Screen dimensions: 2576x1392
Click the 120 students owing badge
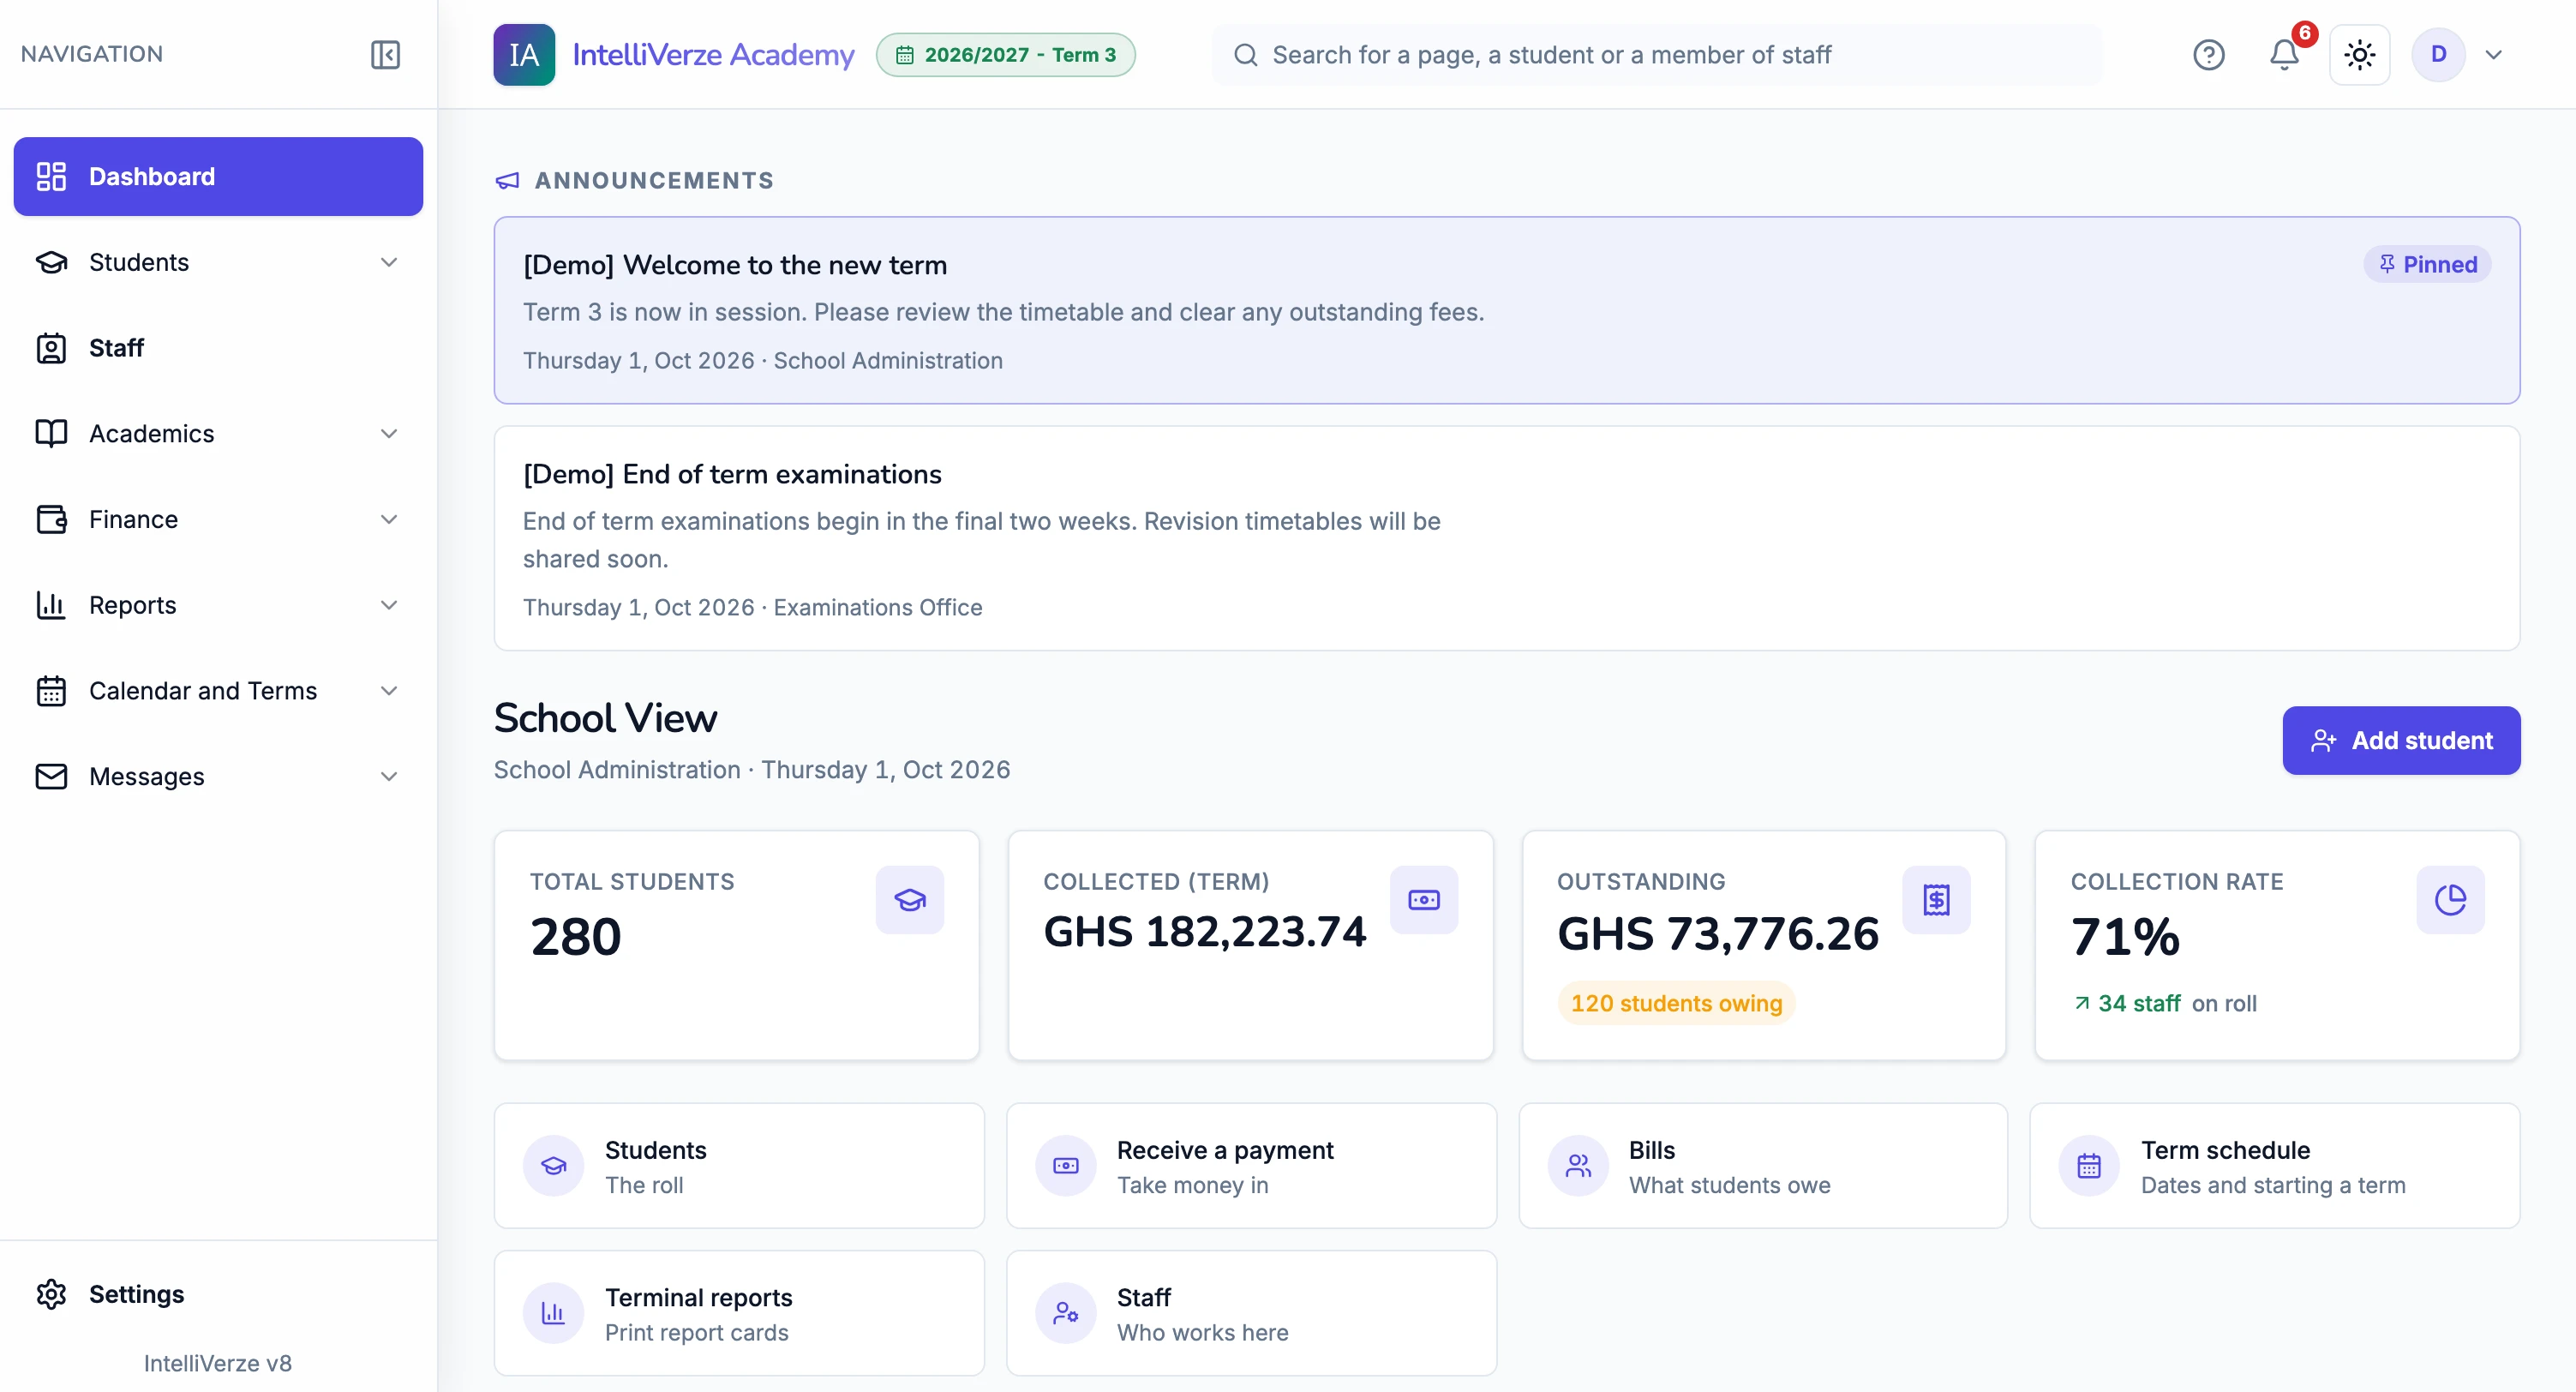coord(1676,1003)
